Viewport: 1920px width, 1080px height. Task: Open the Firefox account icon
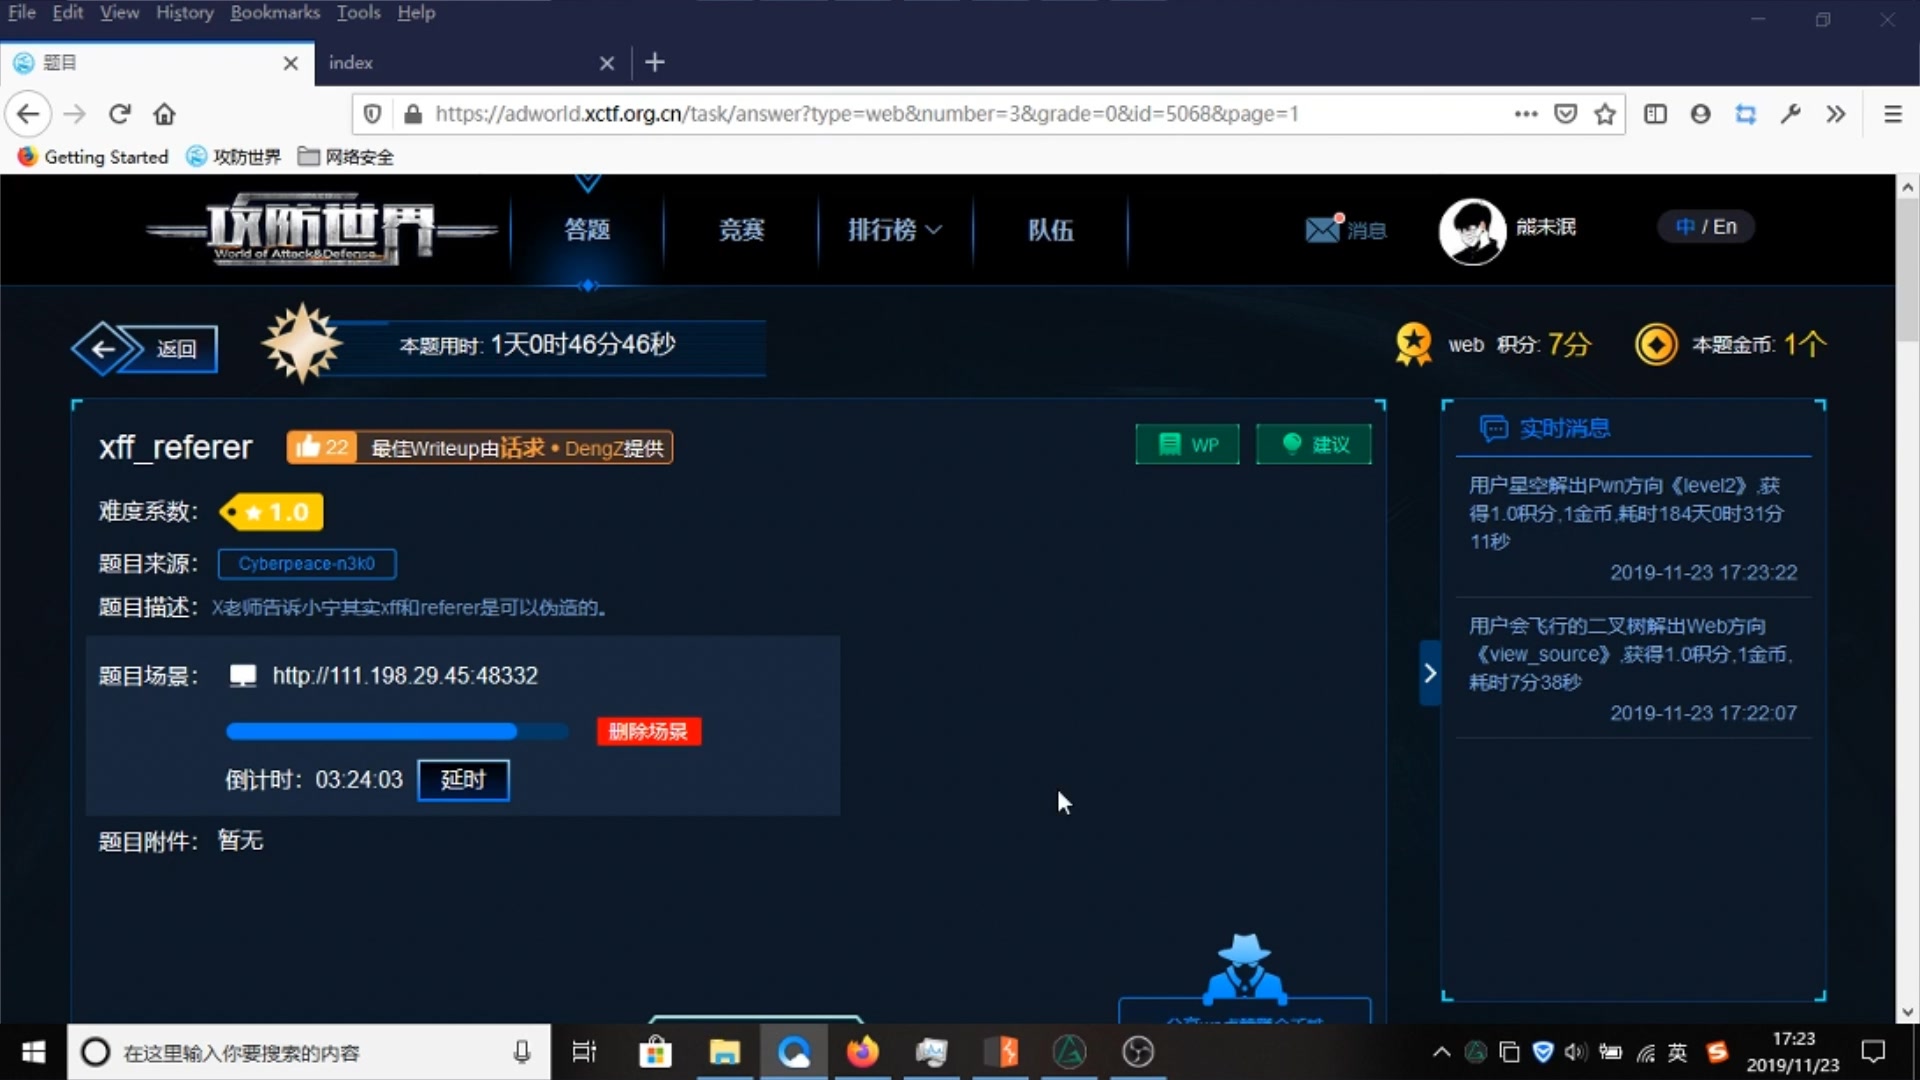pos(1700,114)
